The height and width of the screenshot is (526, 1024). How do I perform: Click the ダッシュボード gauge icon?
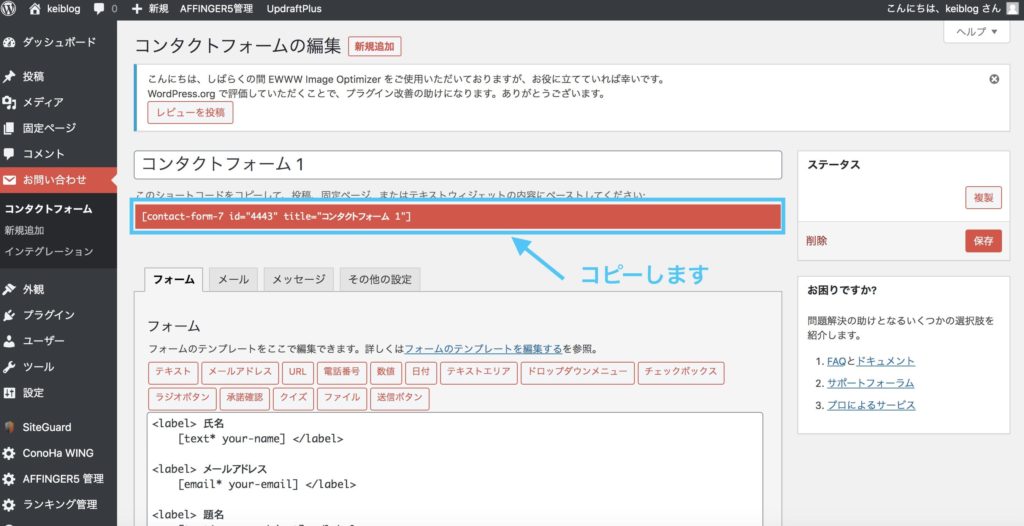point(9,42)
